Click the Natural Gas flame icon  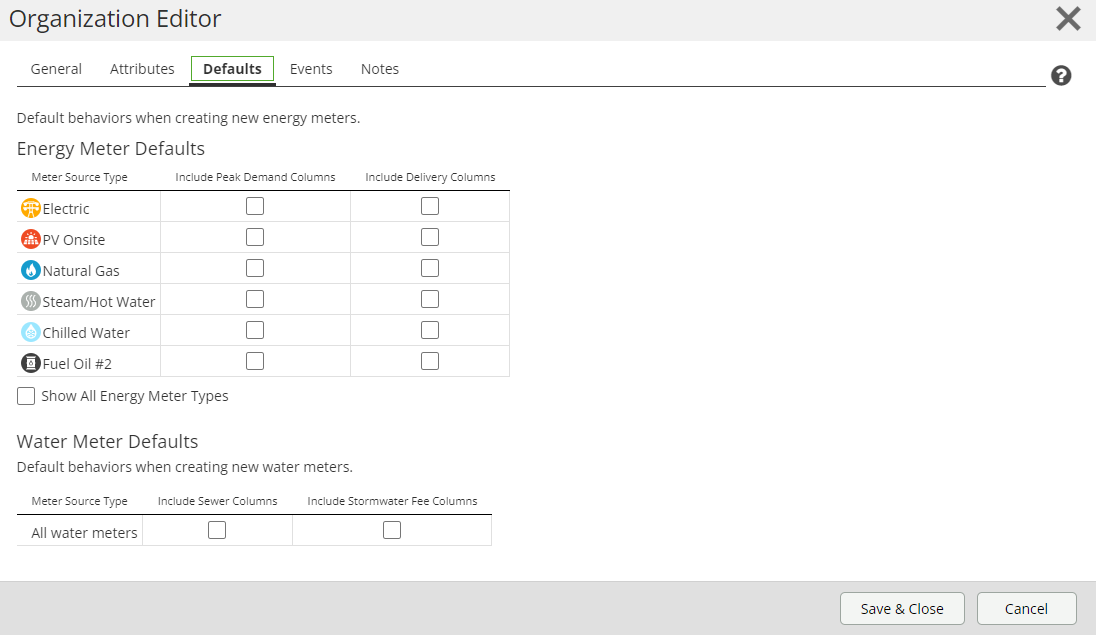pyautogui.click(x=31, y=270)
